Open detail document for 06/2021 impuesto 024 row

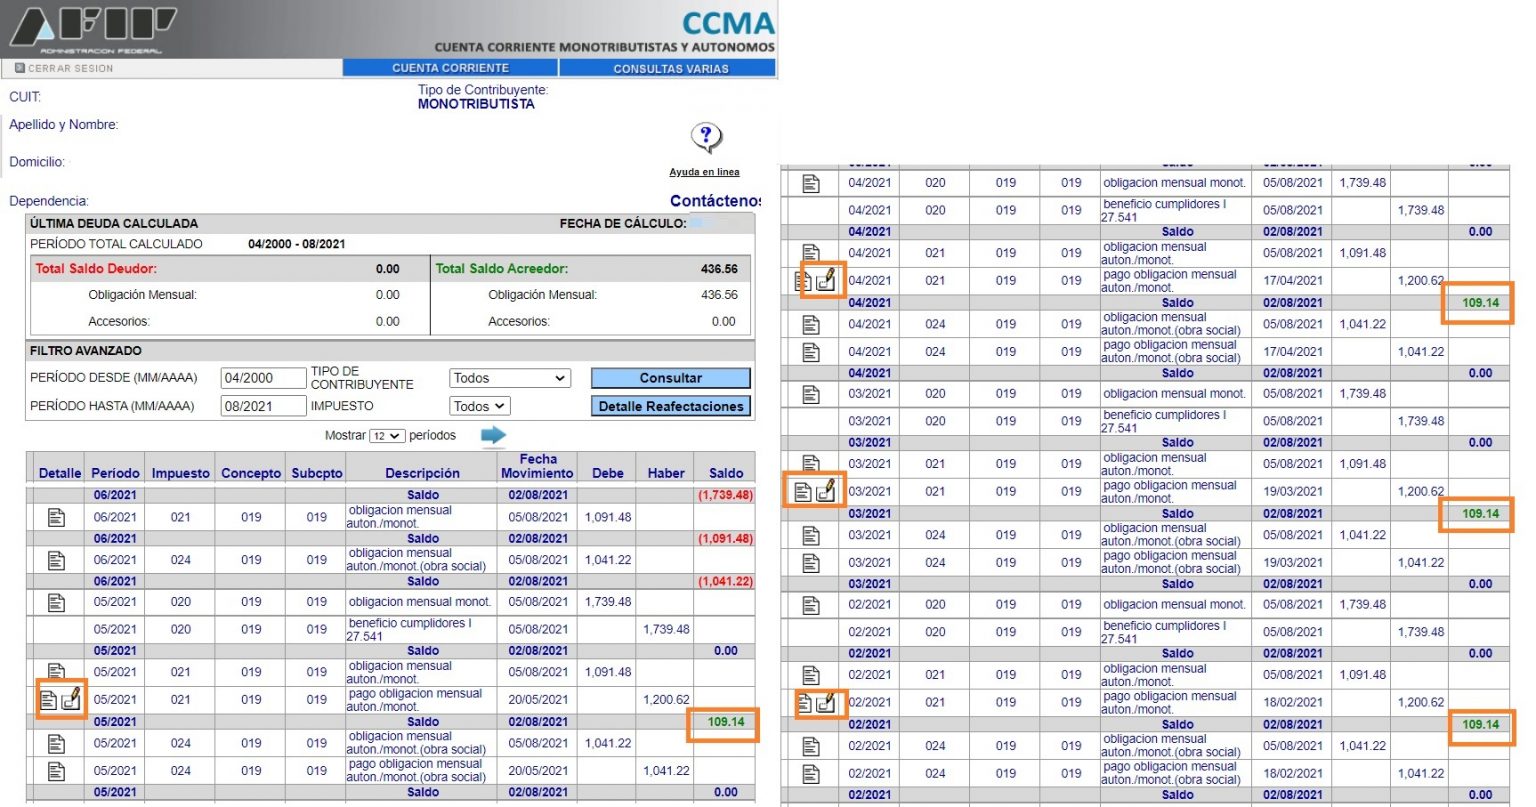coord(56,560)
